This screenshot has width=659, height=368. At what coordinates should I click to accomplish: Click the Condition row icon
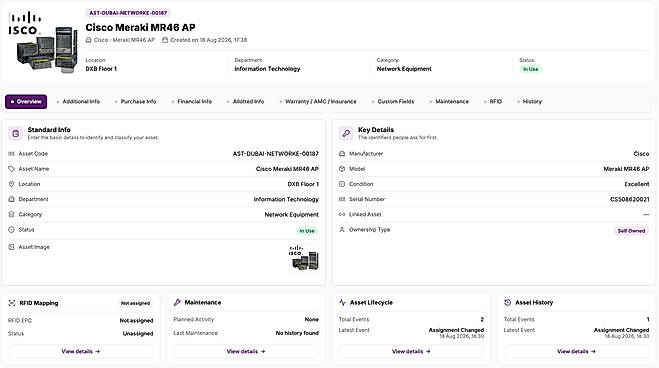pos(342,184)
